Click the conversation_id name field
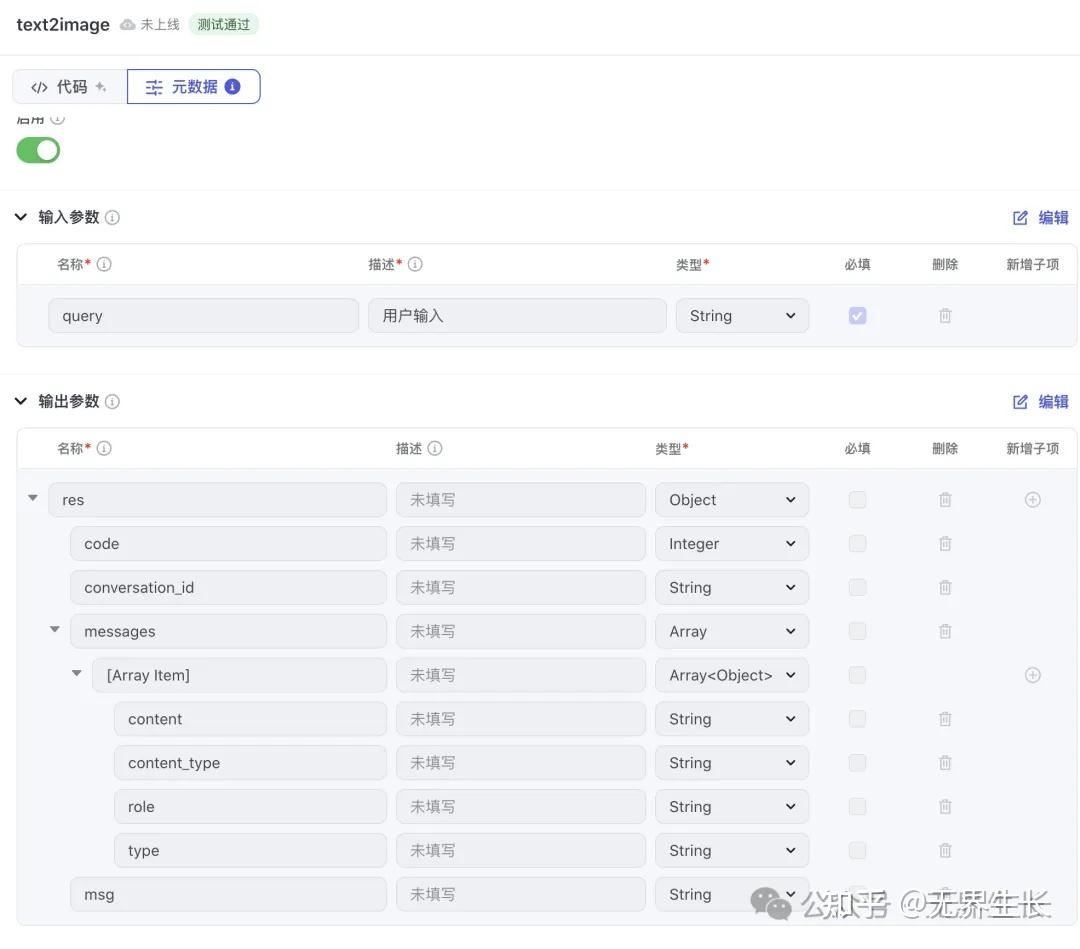The width and height of the screenshot is (1080, 949). pos(228,587)
